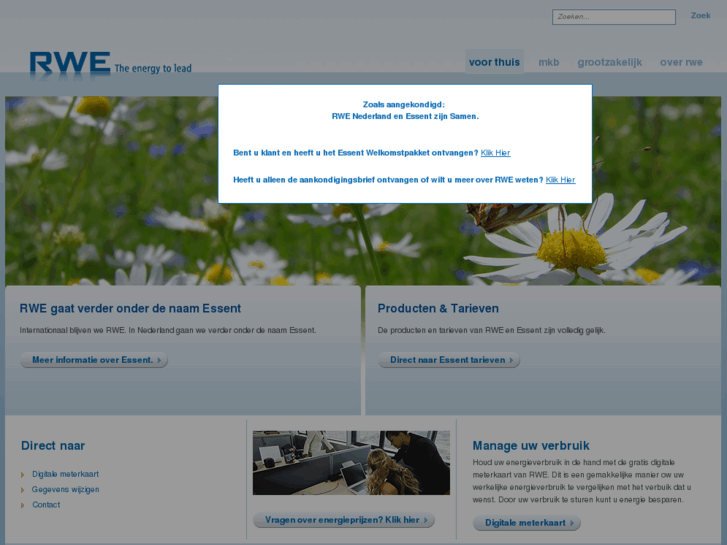Click Klik Hier after Essent Welkomstpakket question
Image resolution: width=727 pixels, height=545 pixels.
coord(495,153)
